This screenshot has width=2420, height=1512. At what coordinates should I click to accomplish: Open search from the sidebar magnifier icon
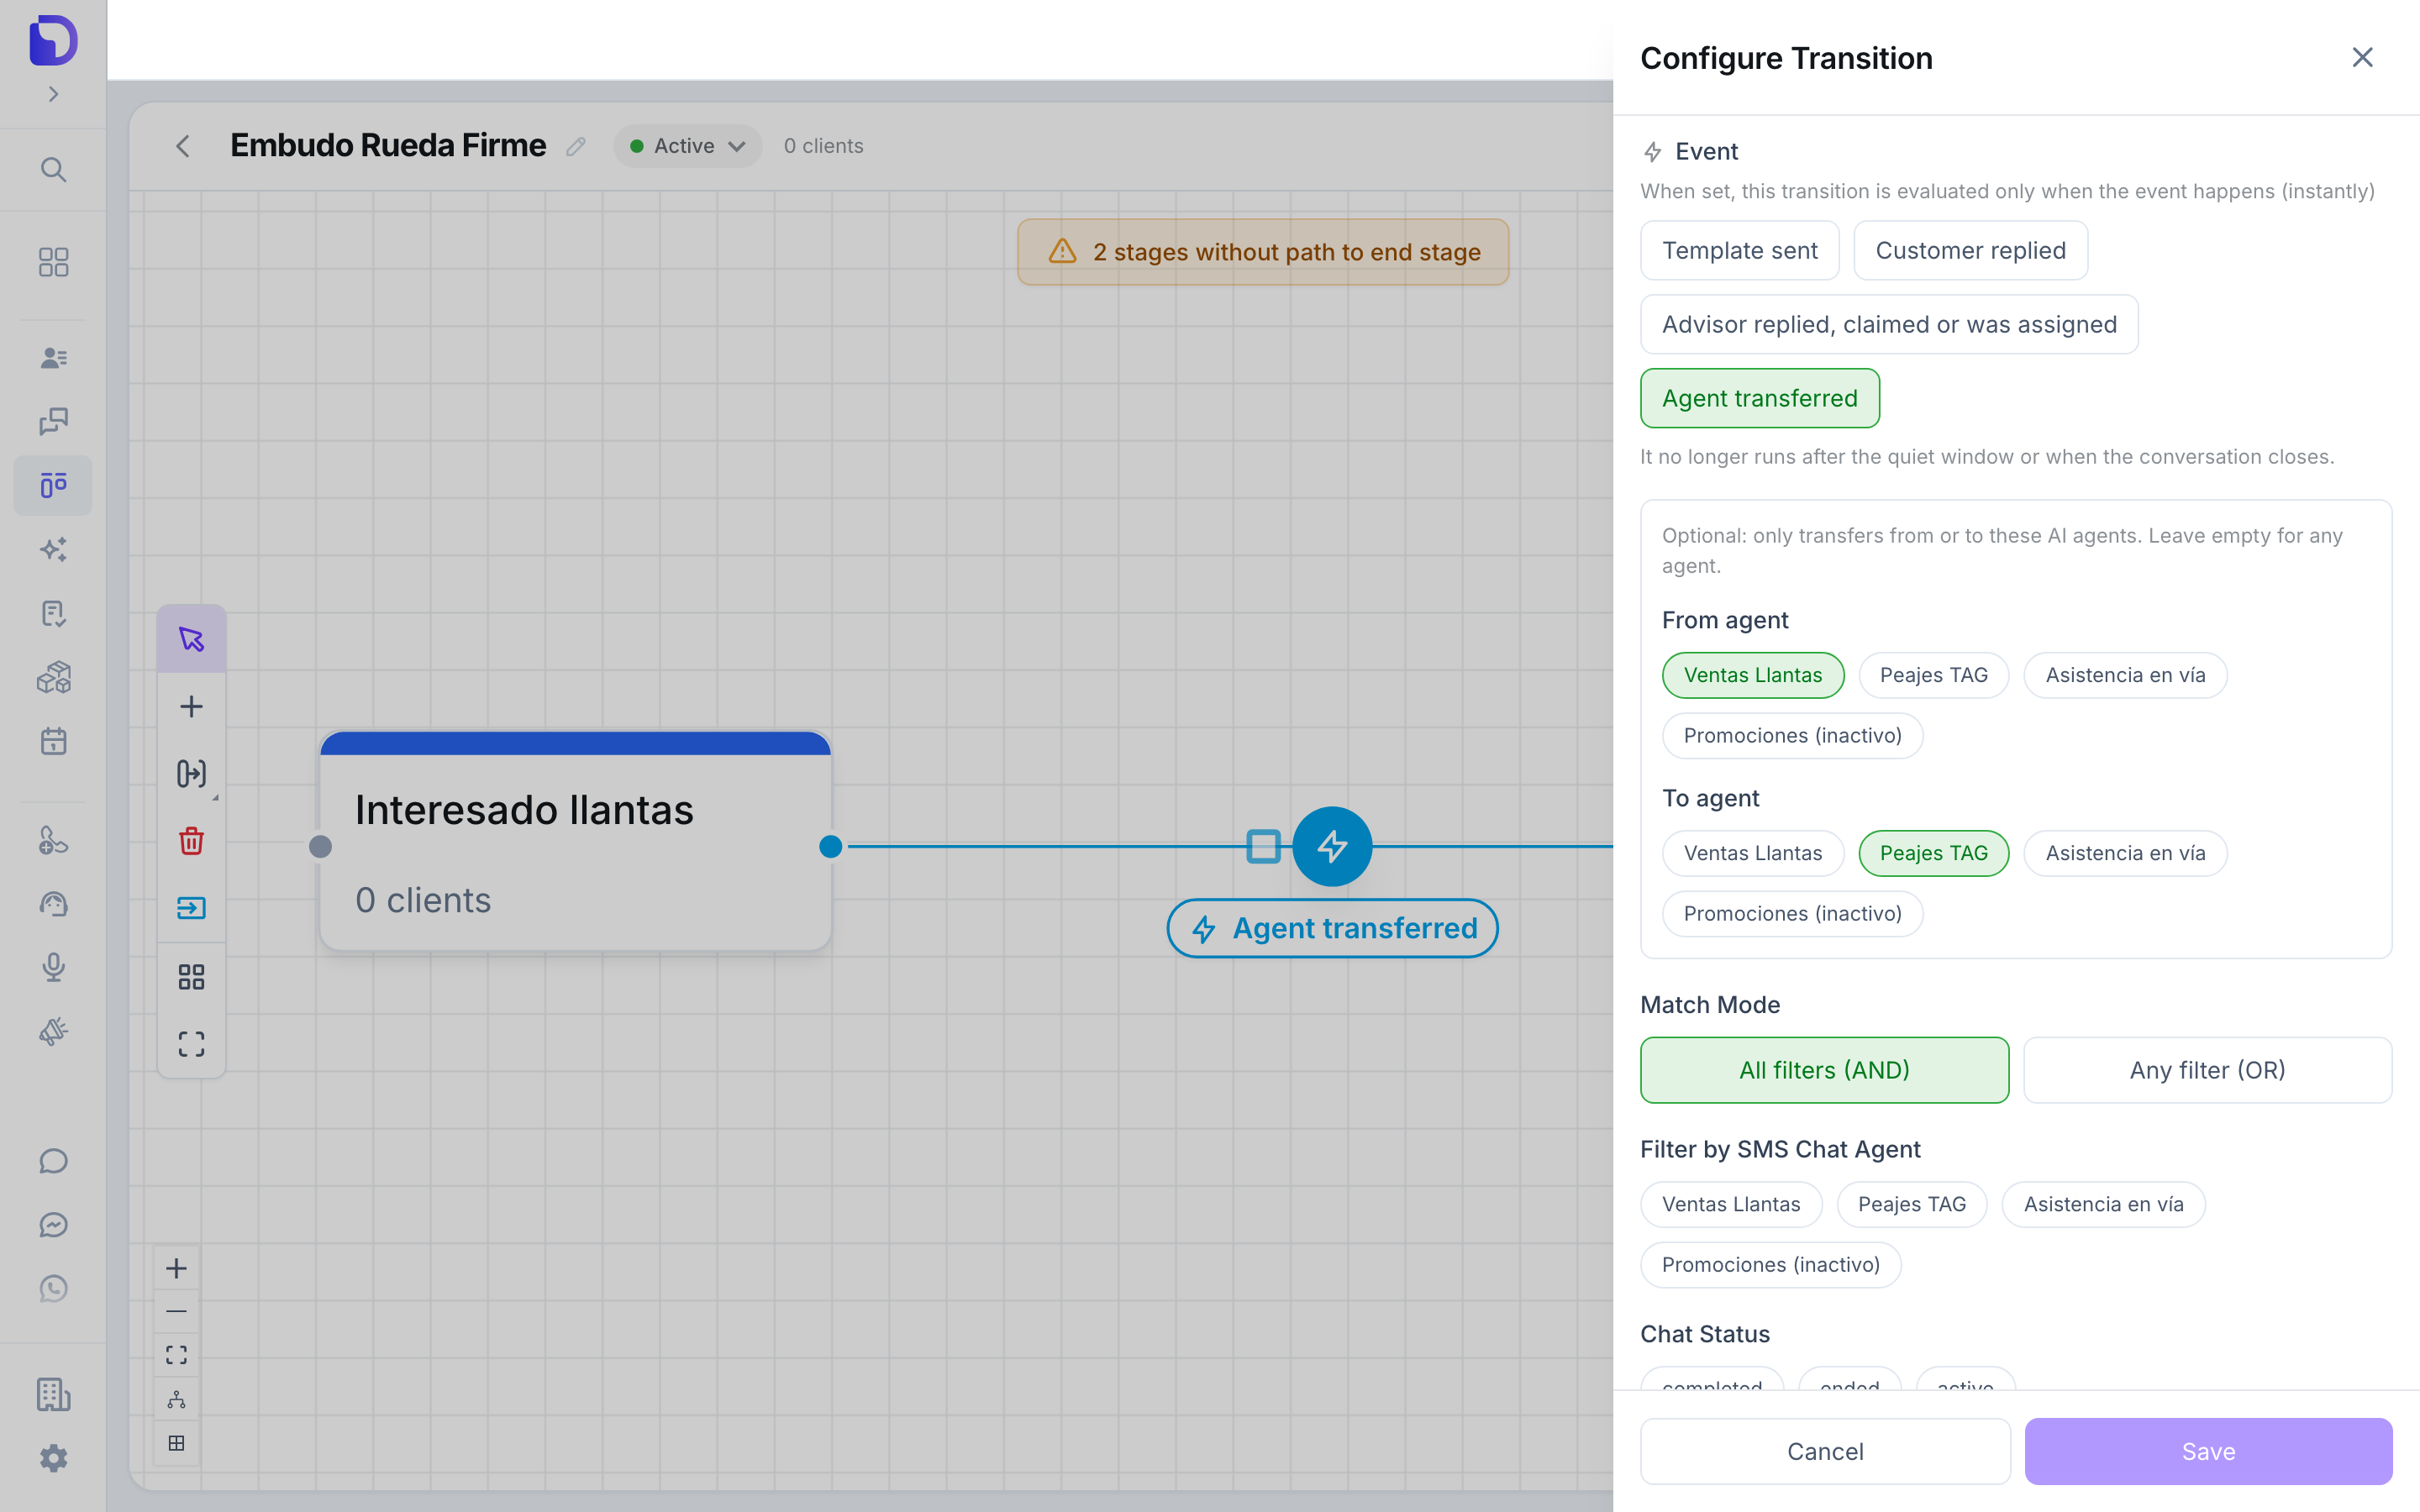point(53,169)
